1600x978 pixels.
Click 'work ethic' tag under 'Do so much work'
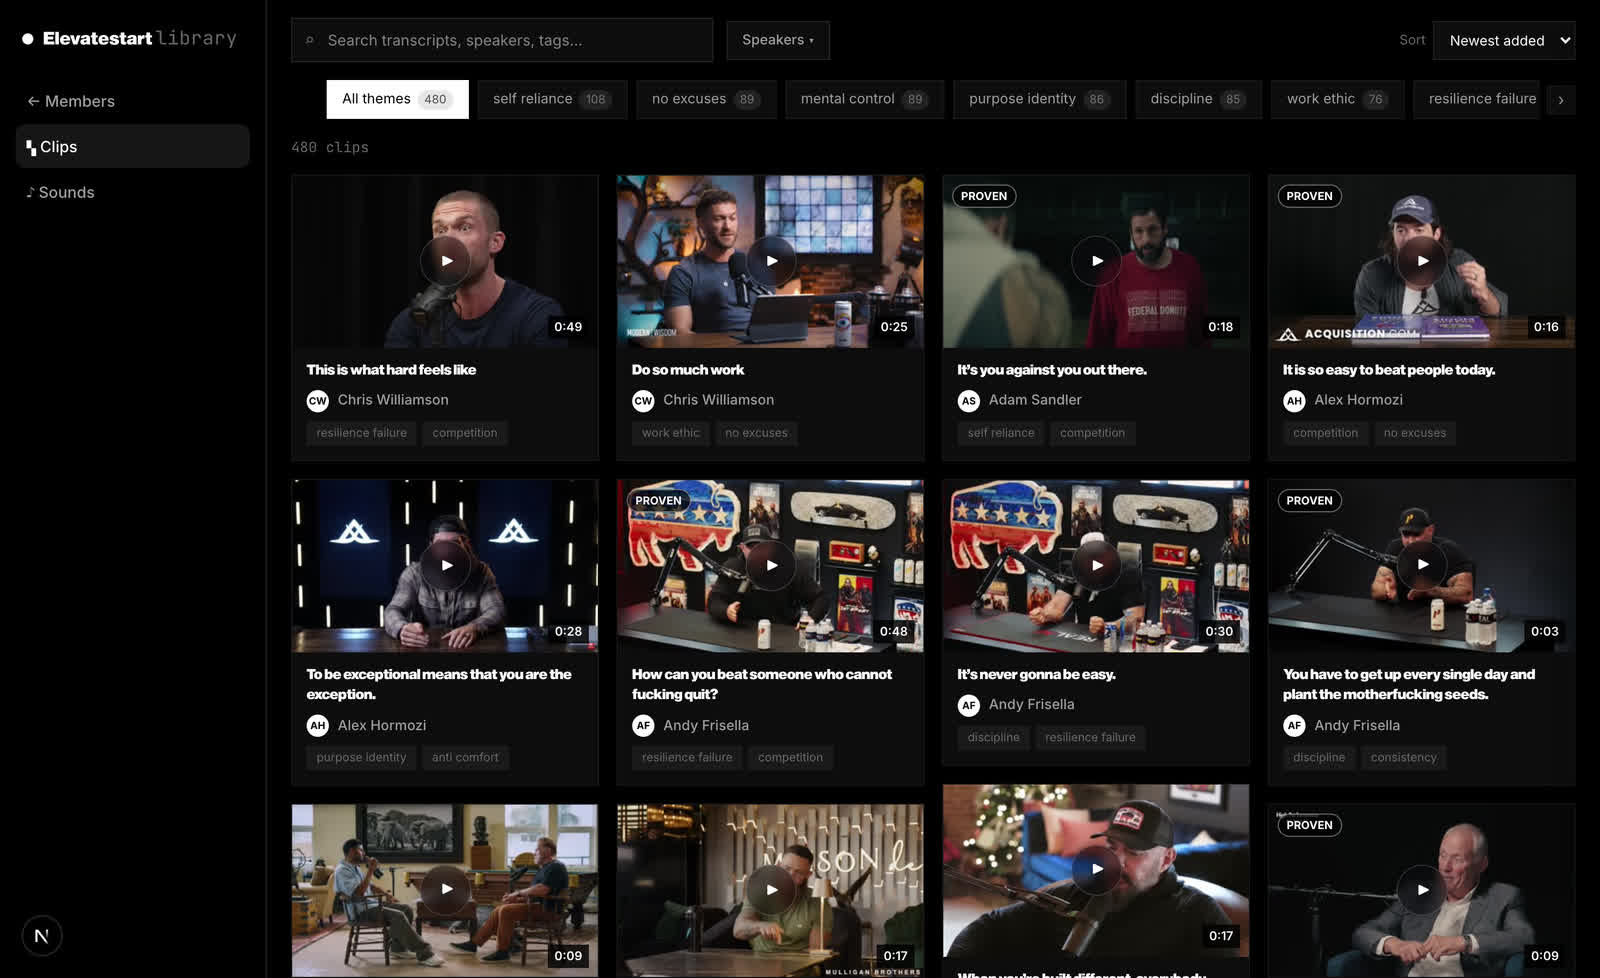coord(670,433)
